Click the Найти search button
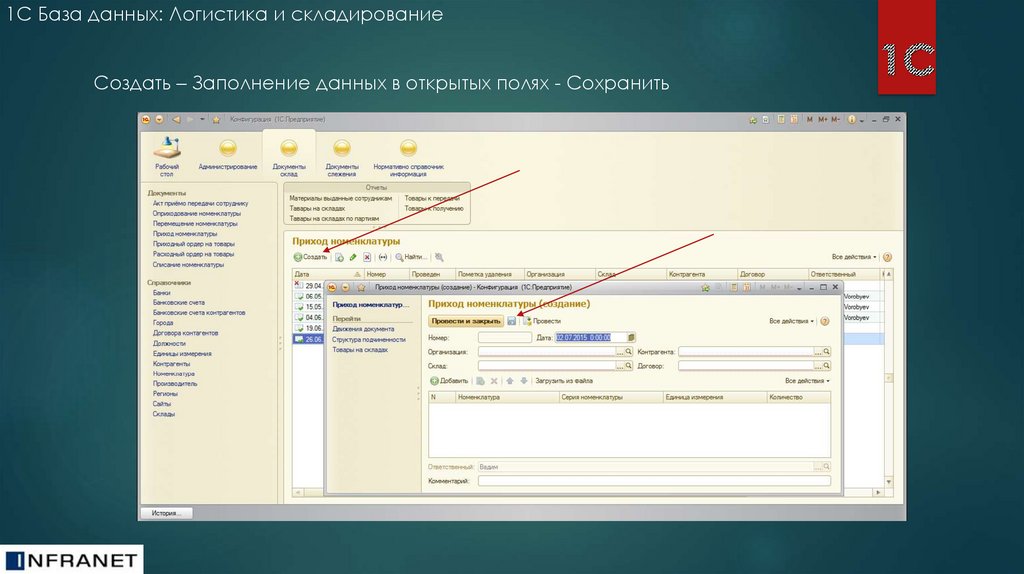Screen dimensions: 1024x574 (x=411, y=257)
